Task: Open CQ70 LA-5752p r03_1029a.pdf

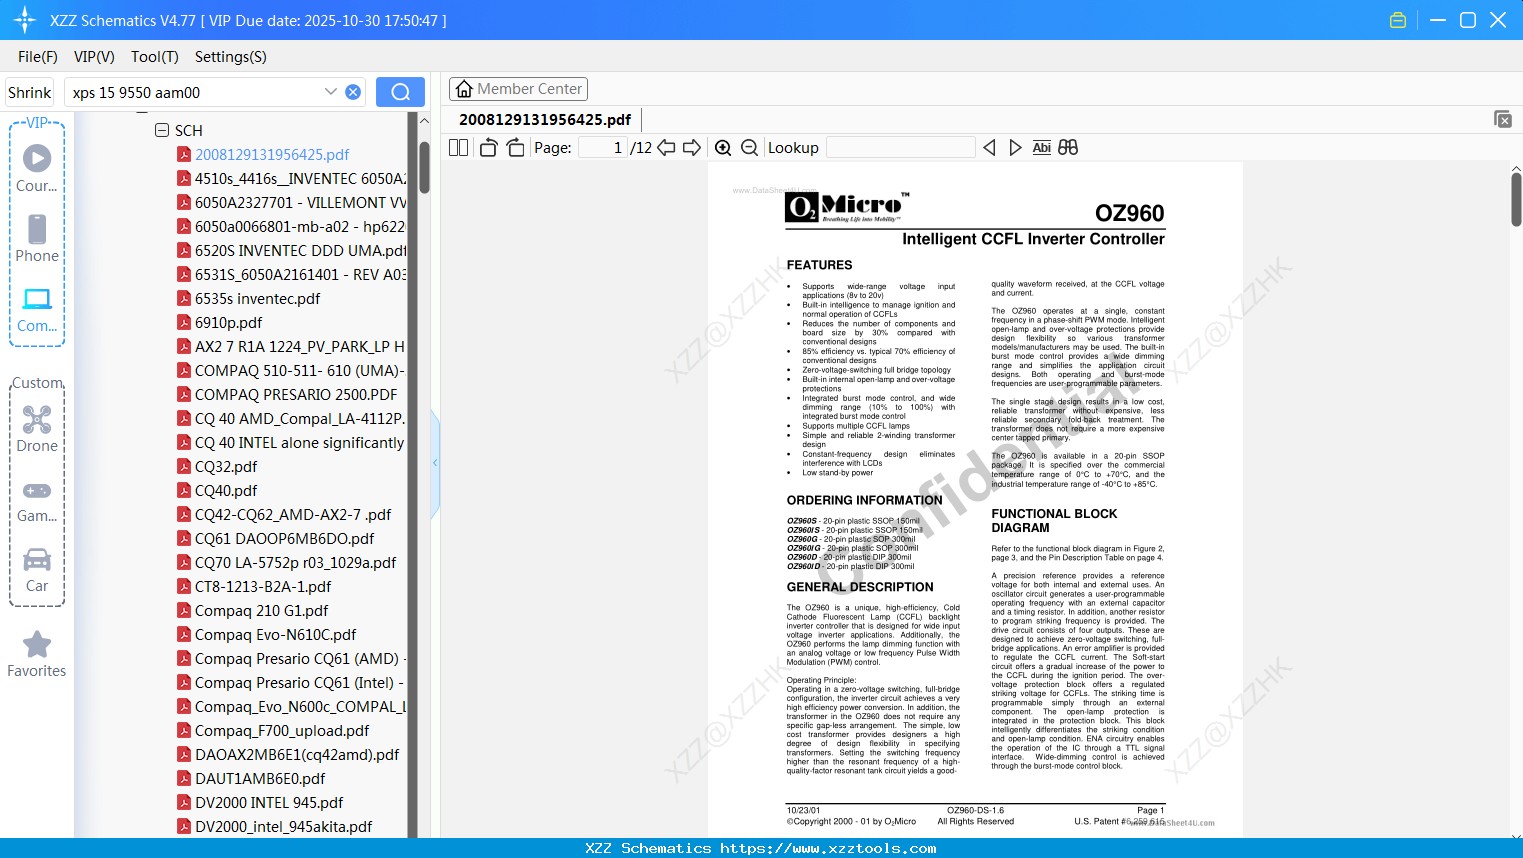Action: [295, 562]
